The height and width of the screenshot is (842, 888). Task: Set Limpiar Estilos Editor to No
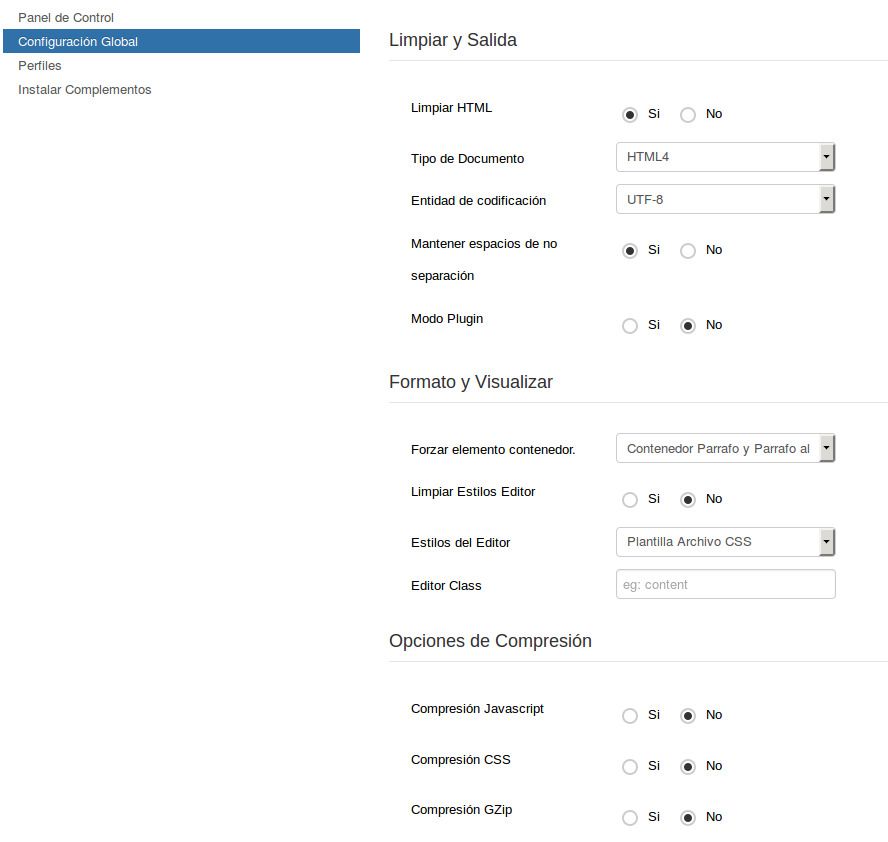[x=688, y=499]
